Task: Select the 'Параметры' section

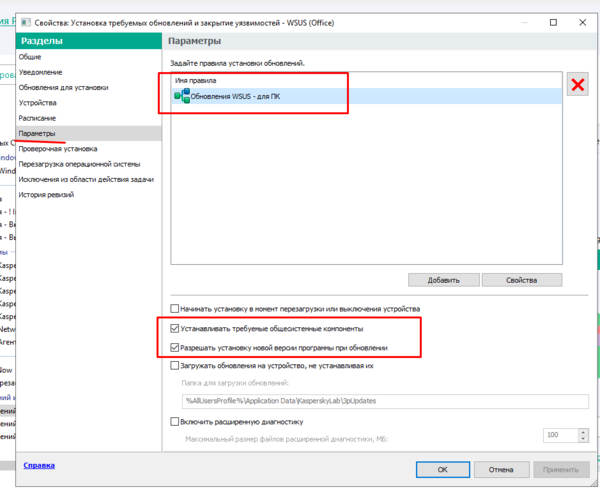Action: pos(88,133)
